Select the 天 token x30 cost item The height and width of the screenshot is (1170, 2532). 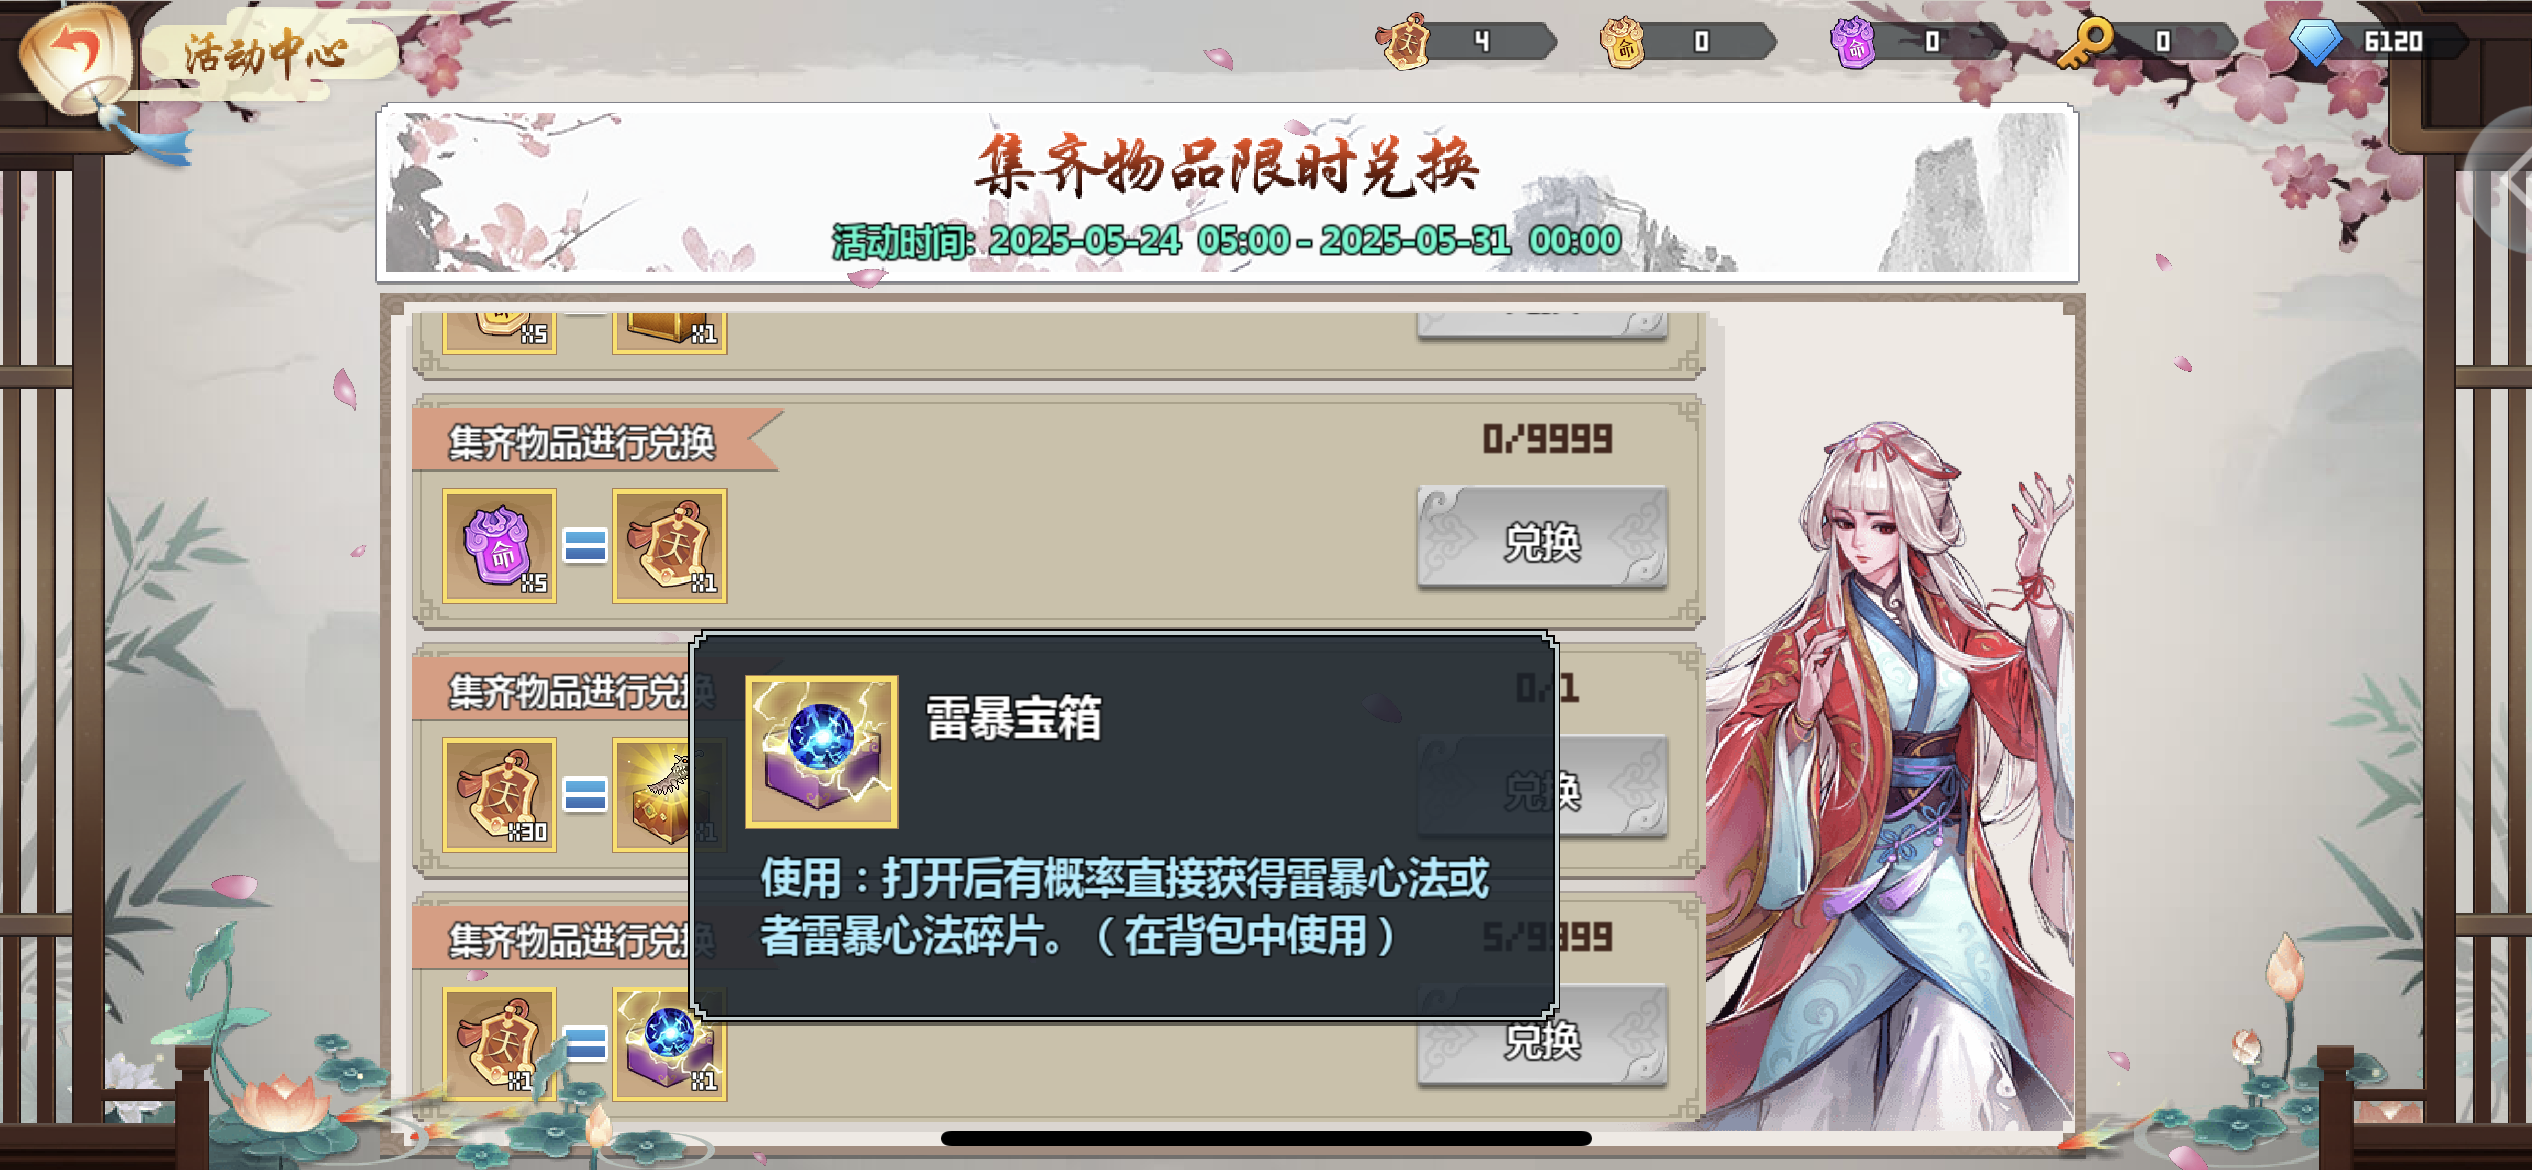[x=500, y=795]
